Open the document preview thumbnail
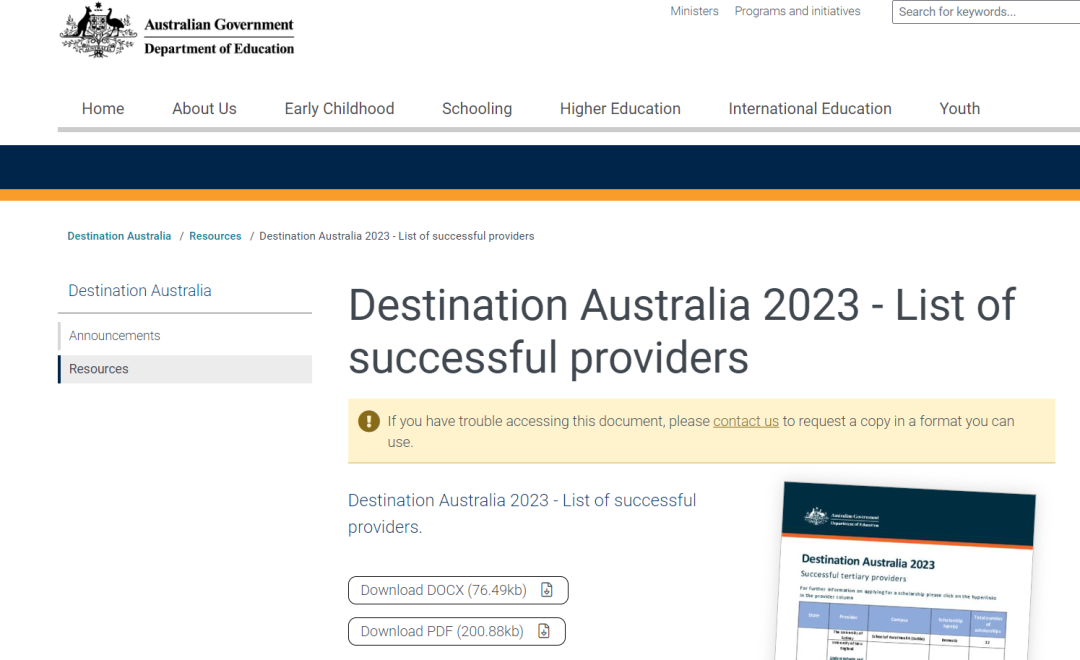This screenshot has width=1080, height=660. pos(905,570)
